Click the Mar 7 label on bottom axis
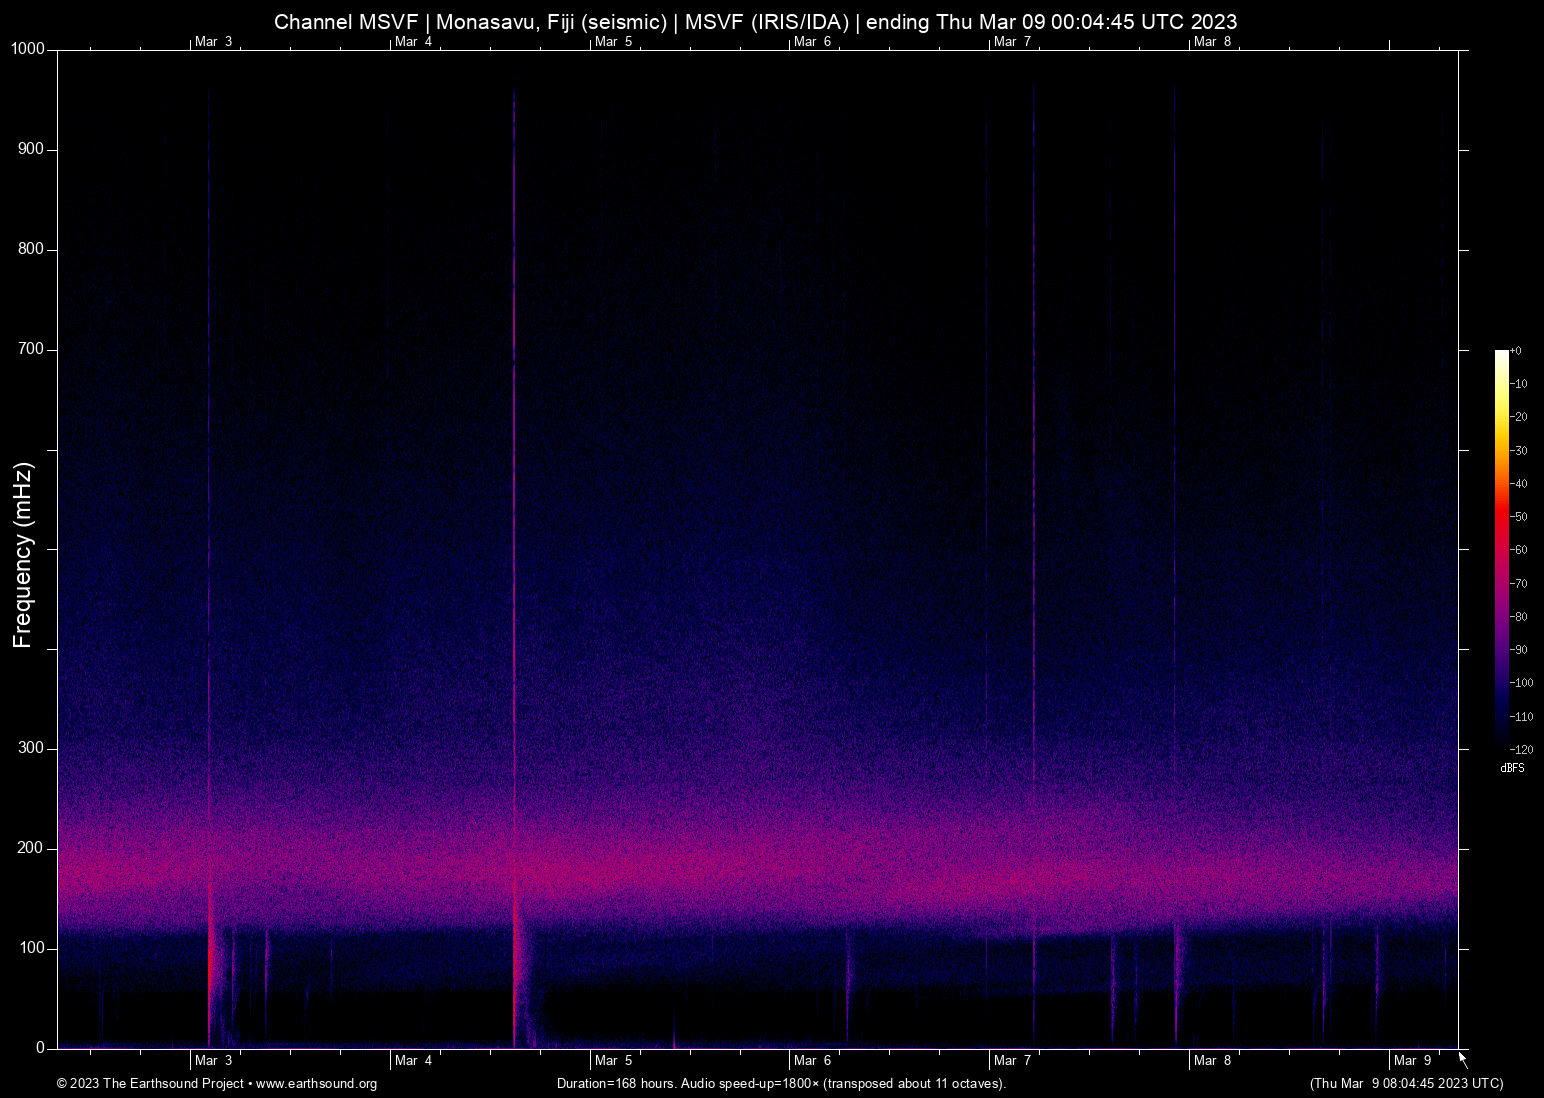The height and width of the screenshot is (1098, 1544). click(1013, 1060)
